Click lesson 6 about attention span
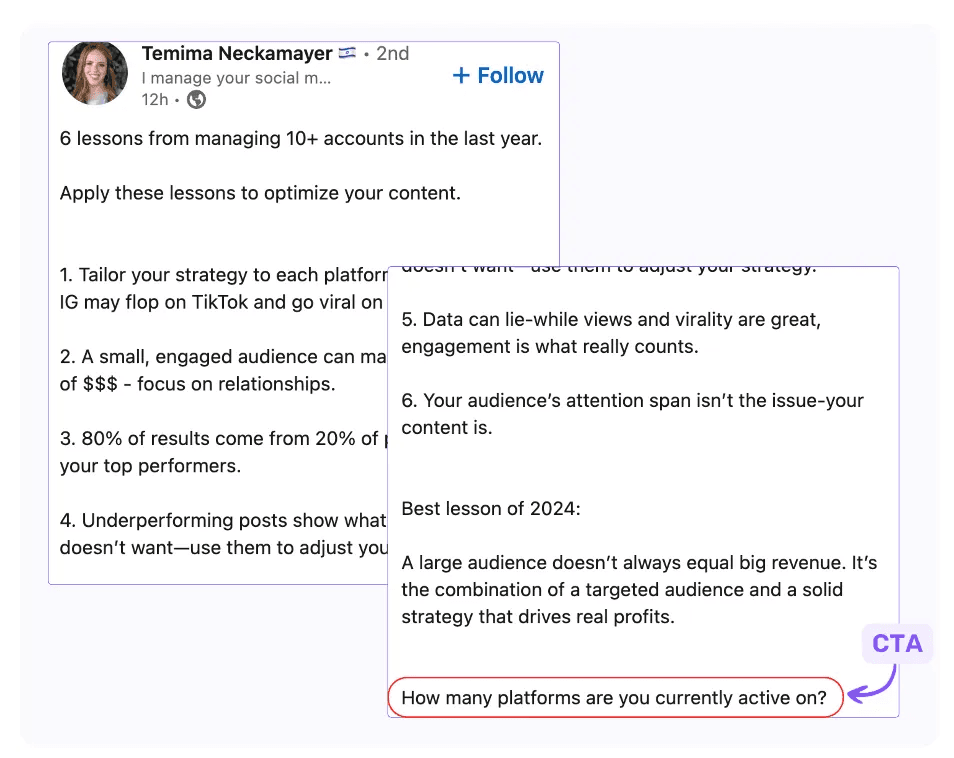Image resolution: width=954 pixels, height=758 pixels. pos(632,414)
